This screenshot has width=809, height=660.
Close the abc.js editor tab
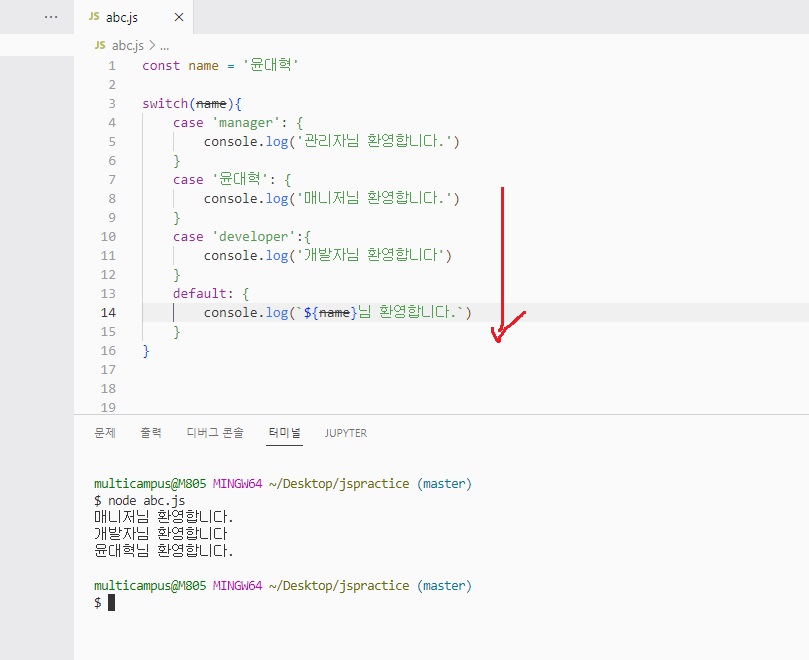pyautogui.click(x=179, y=17)
